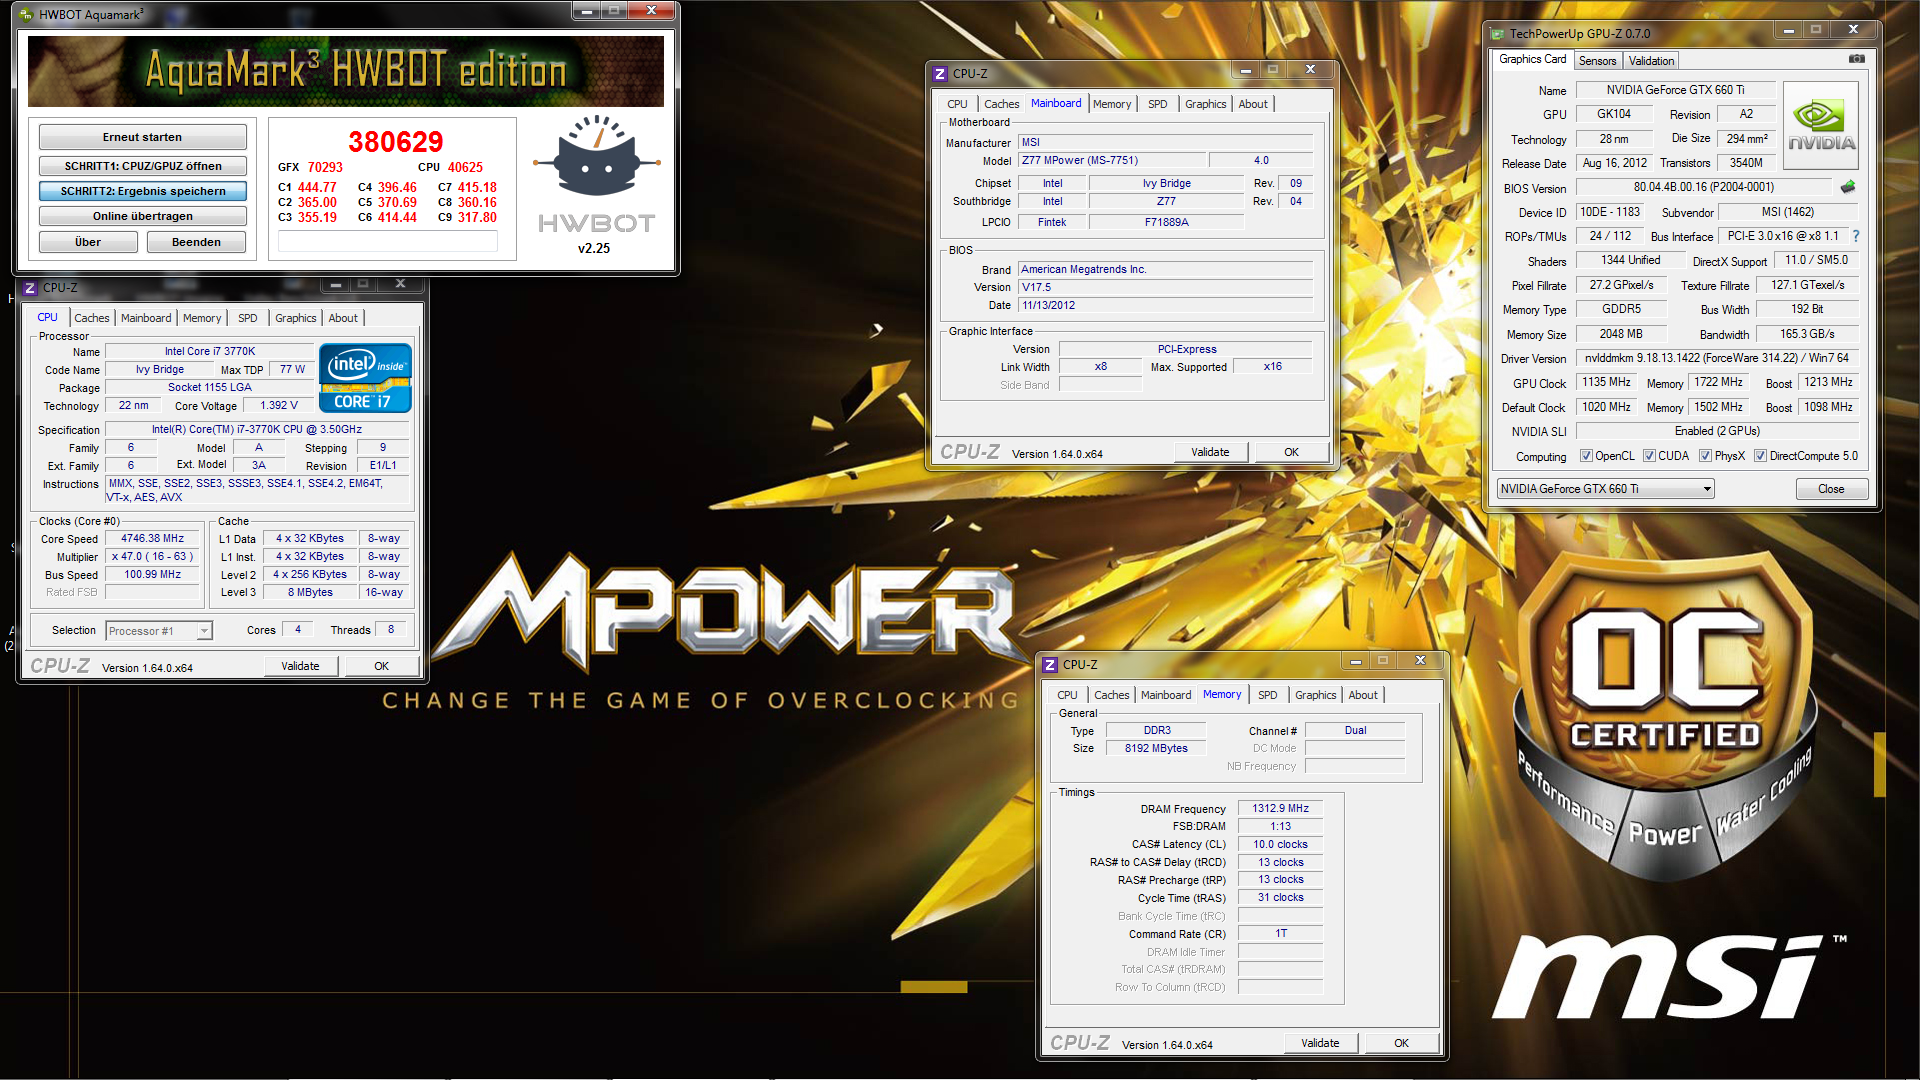The image size is (1920, 1080).
Task: Open About tab in CPU-Z processor window
Action: 343,318
